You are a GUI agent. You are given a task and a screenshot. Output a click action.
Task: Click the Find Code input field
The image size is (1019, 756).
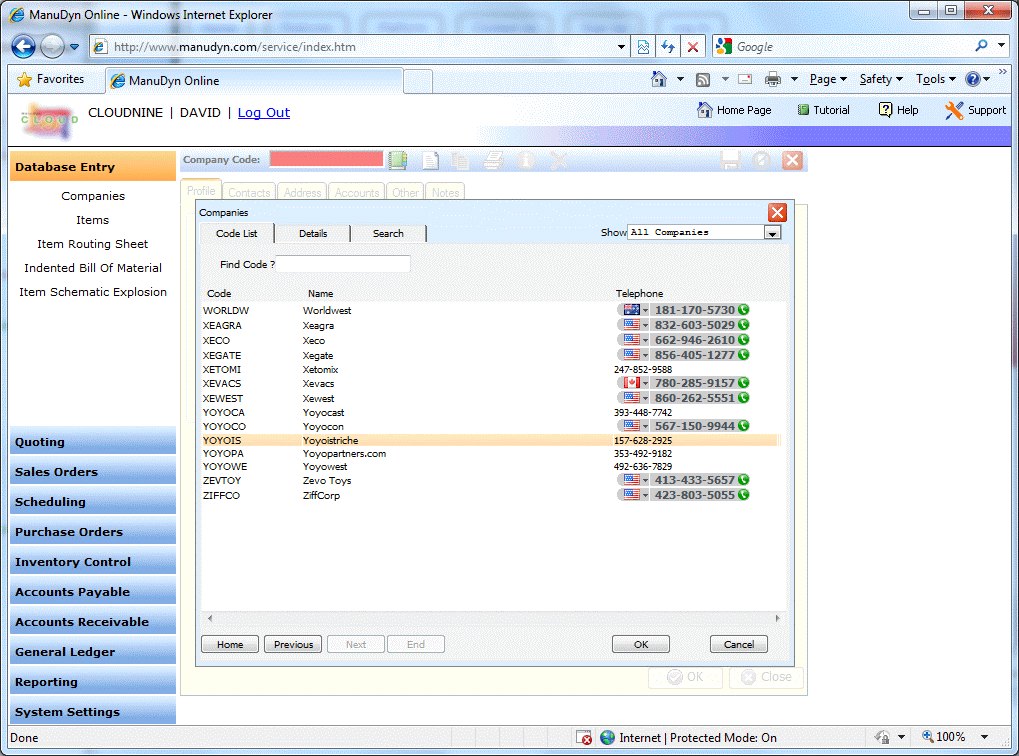[x=344, y=264]
